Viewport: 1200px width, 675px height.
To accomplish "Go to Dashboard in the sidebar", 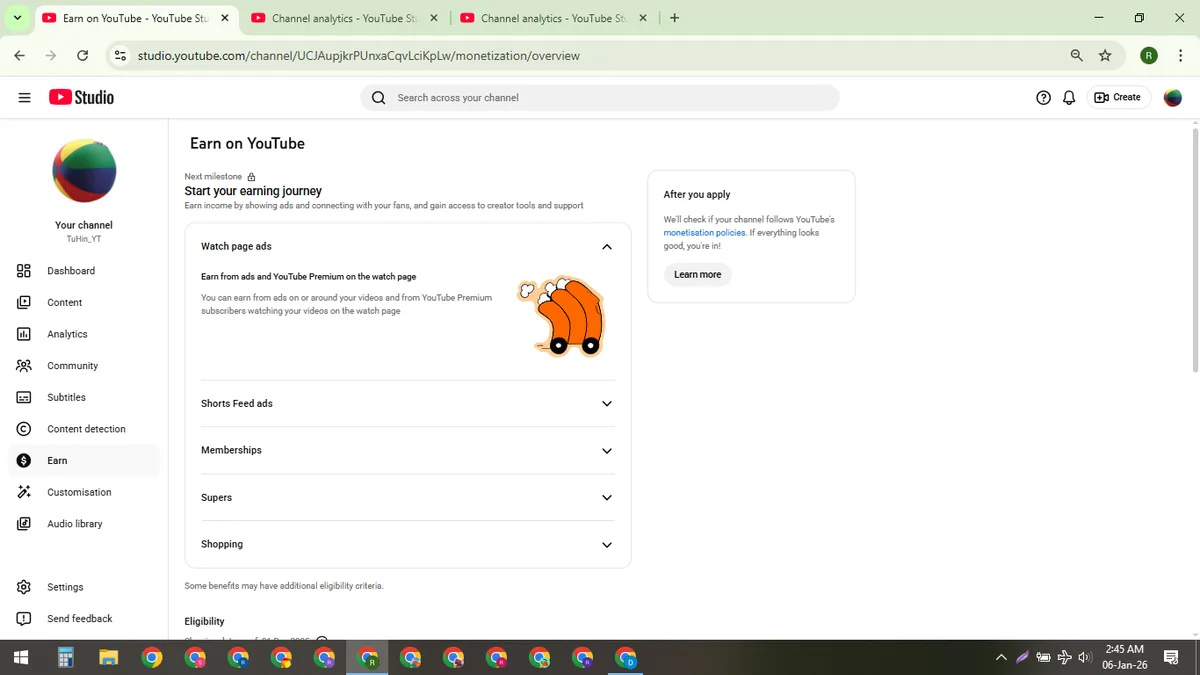I will coord(84,271).
